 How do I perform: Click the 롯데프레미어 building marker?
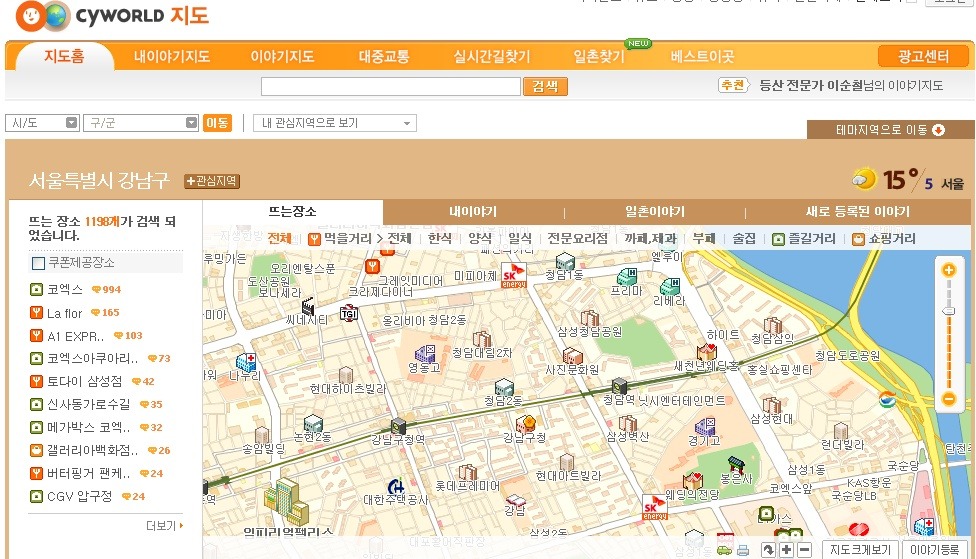click(467, 472)
